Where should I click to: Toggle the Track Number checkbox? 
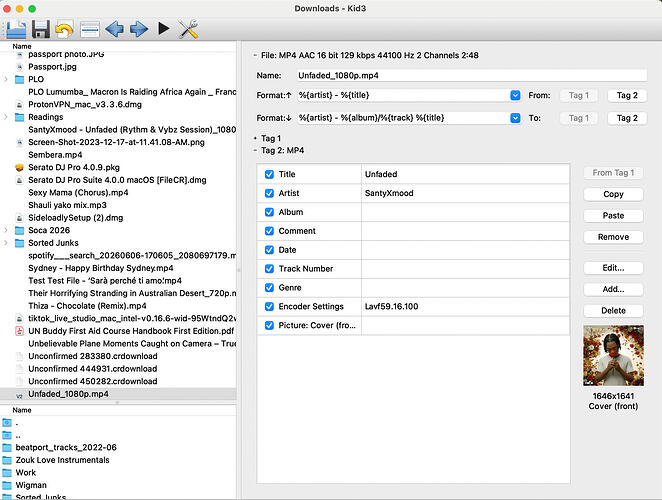pos(269,269)
